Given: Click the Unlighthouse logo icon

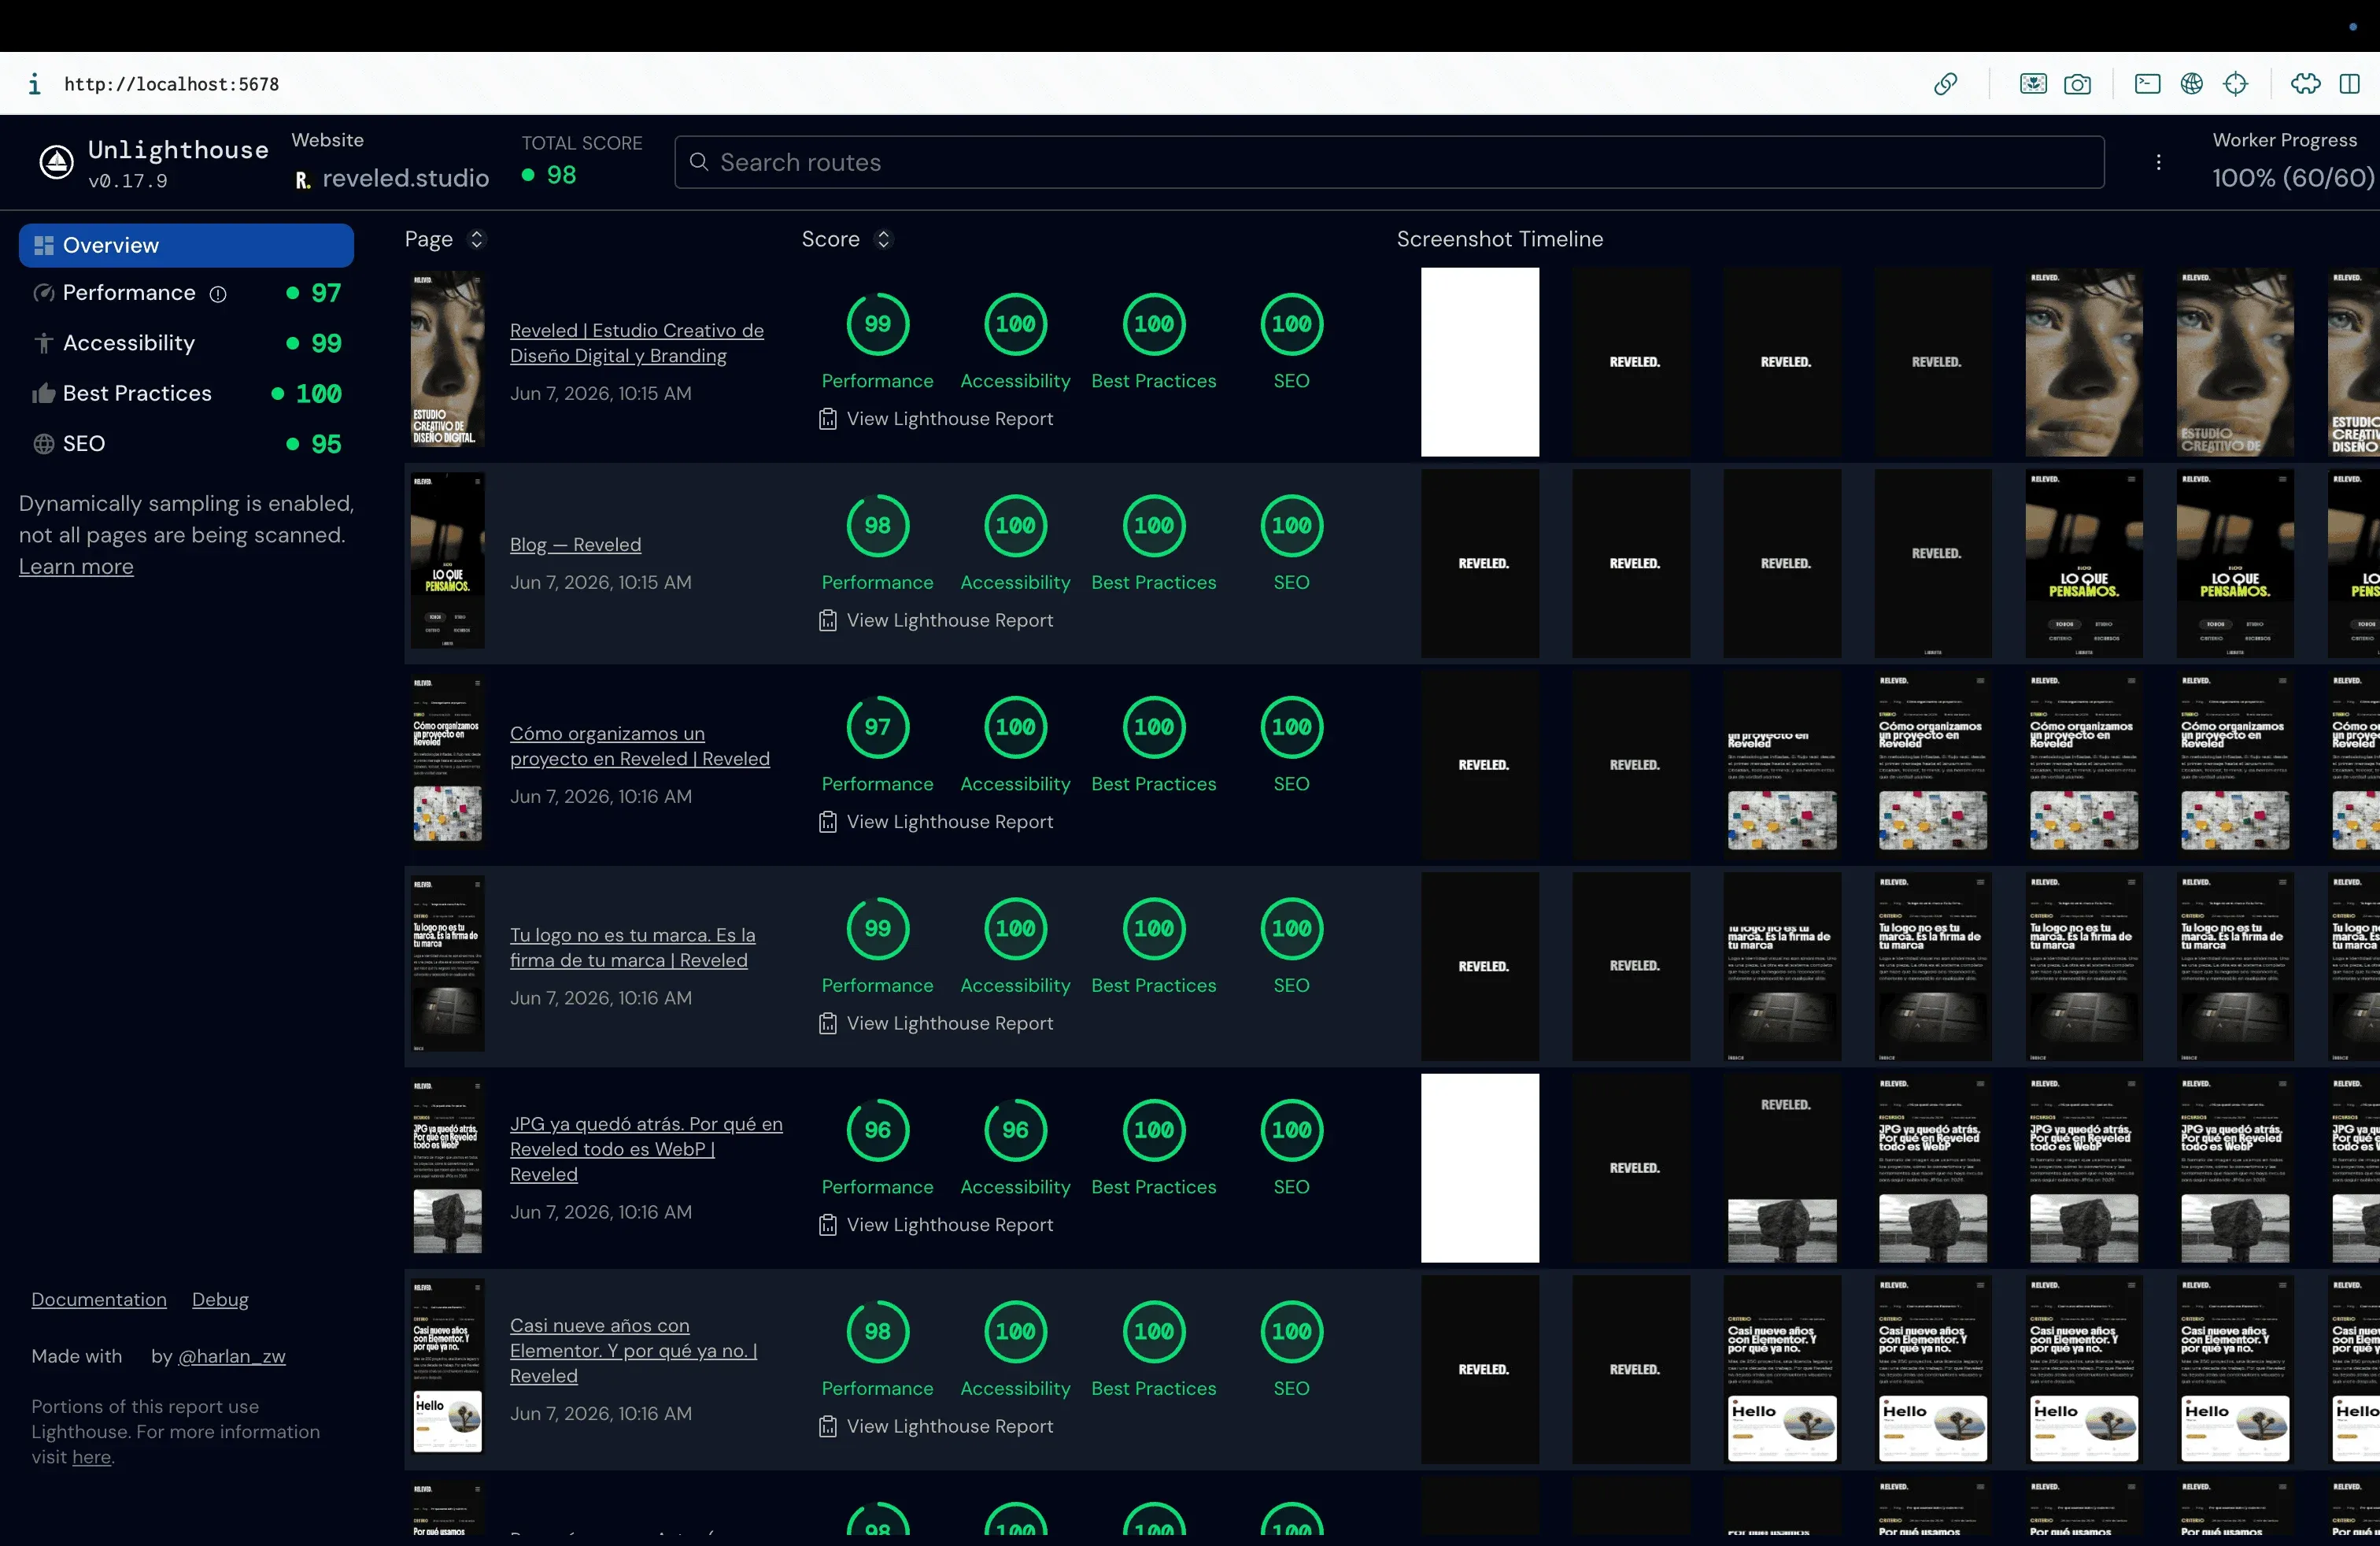Looking at the screenshot, I should pyautogui.click(x=56, y=161).
